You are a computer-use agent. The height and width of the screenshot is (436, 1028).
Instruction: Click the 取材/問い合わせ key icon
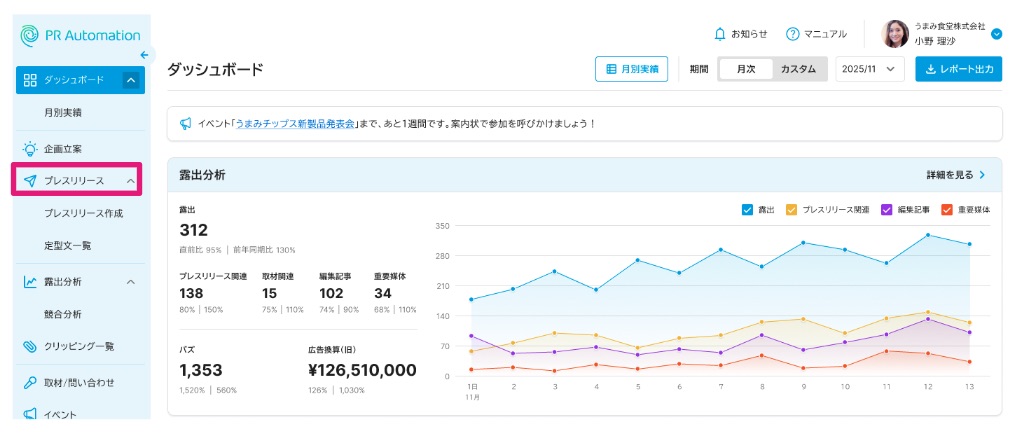coord(30,382)
